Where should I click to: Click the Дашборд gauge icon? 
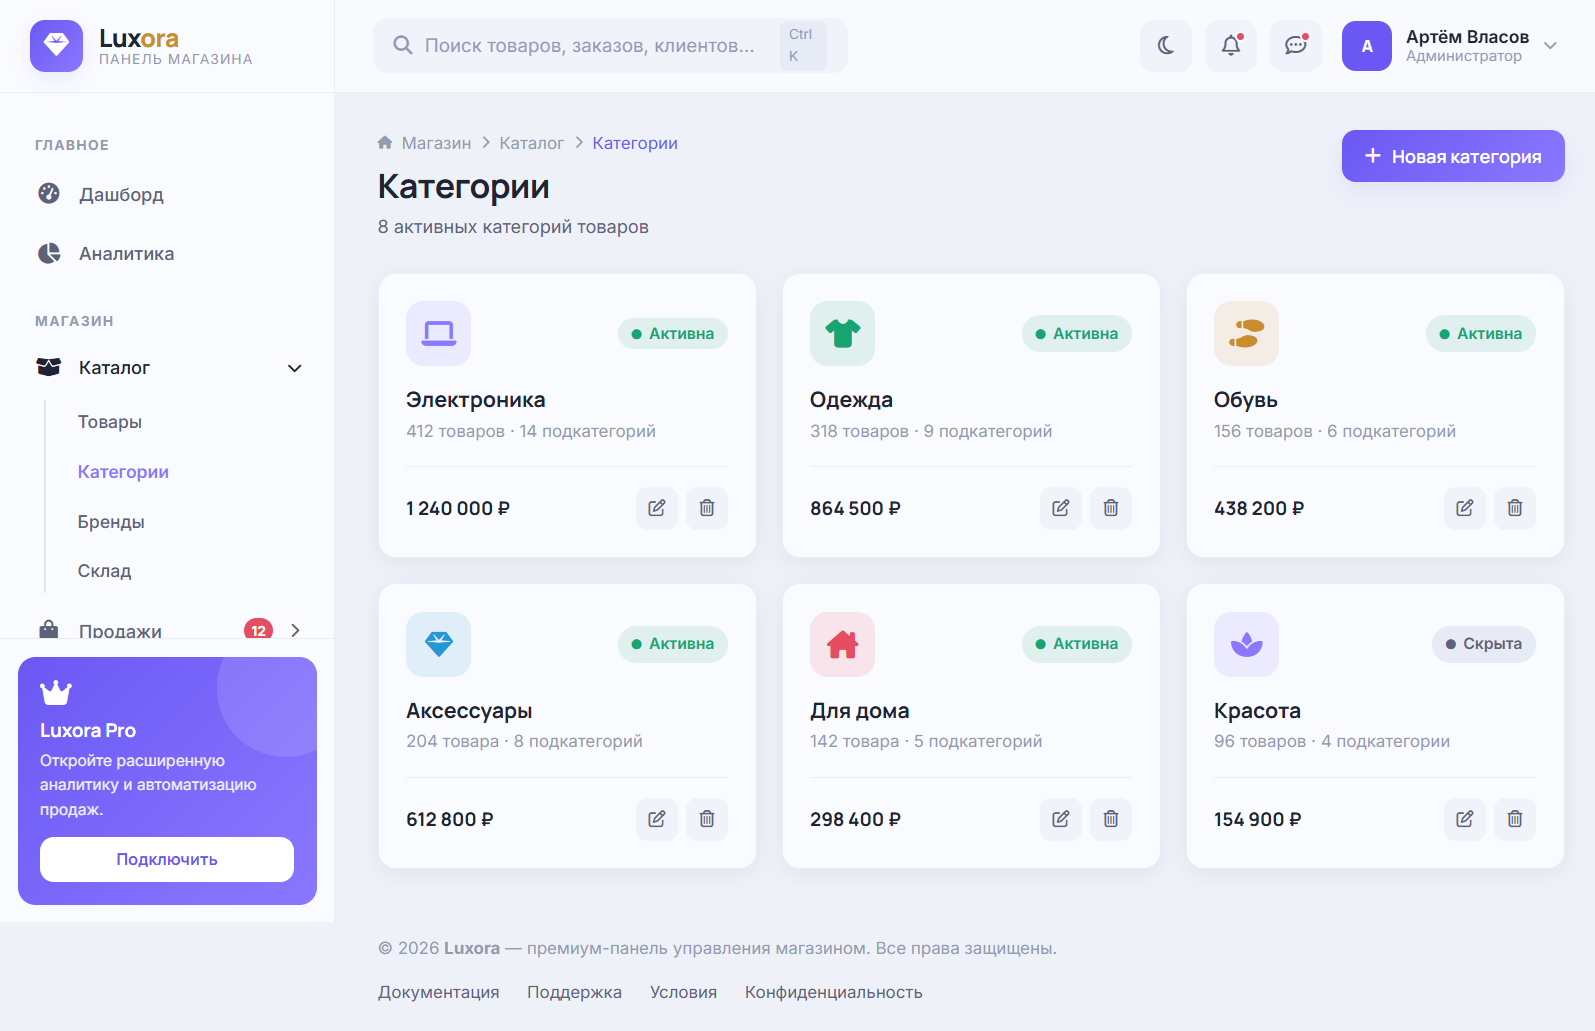pos(49,193)
